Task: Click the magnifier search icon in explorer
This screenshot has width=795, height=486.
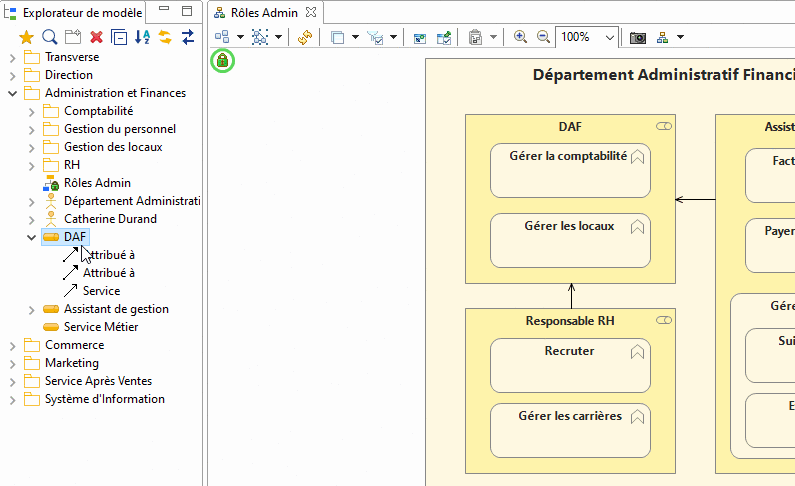Action: click(x=49, y=37)
